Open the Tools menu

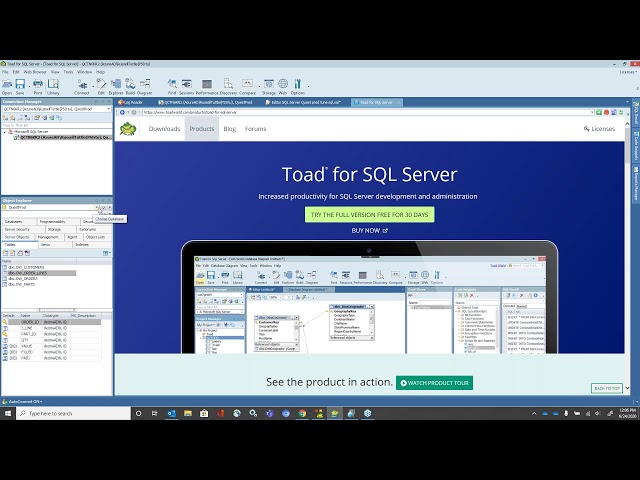68,72
